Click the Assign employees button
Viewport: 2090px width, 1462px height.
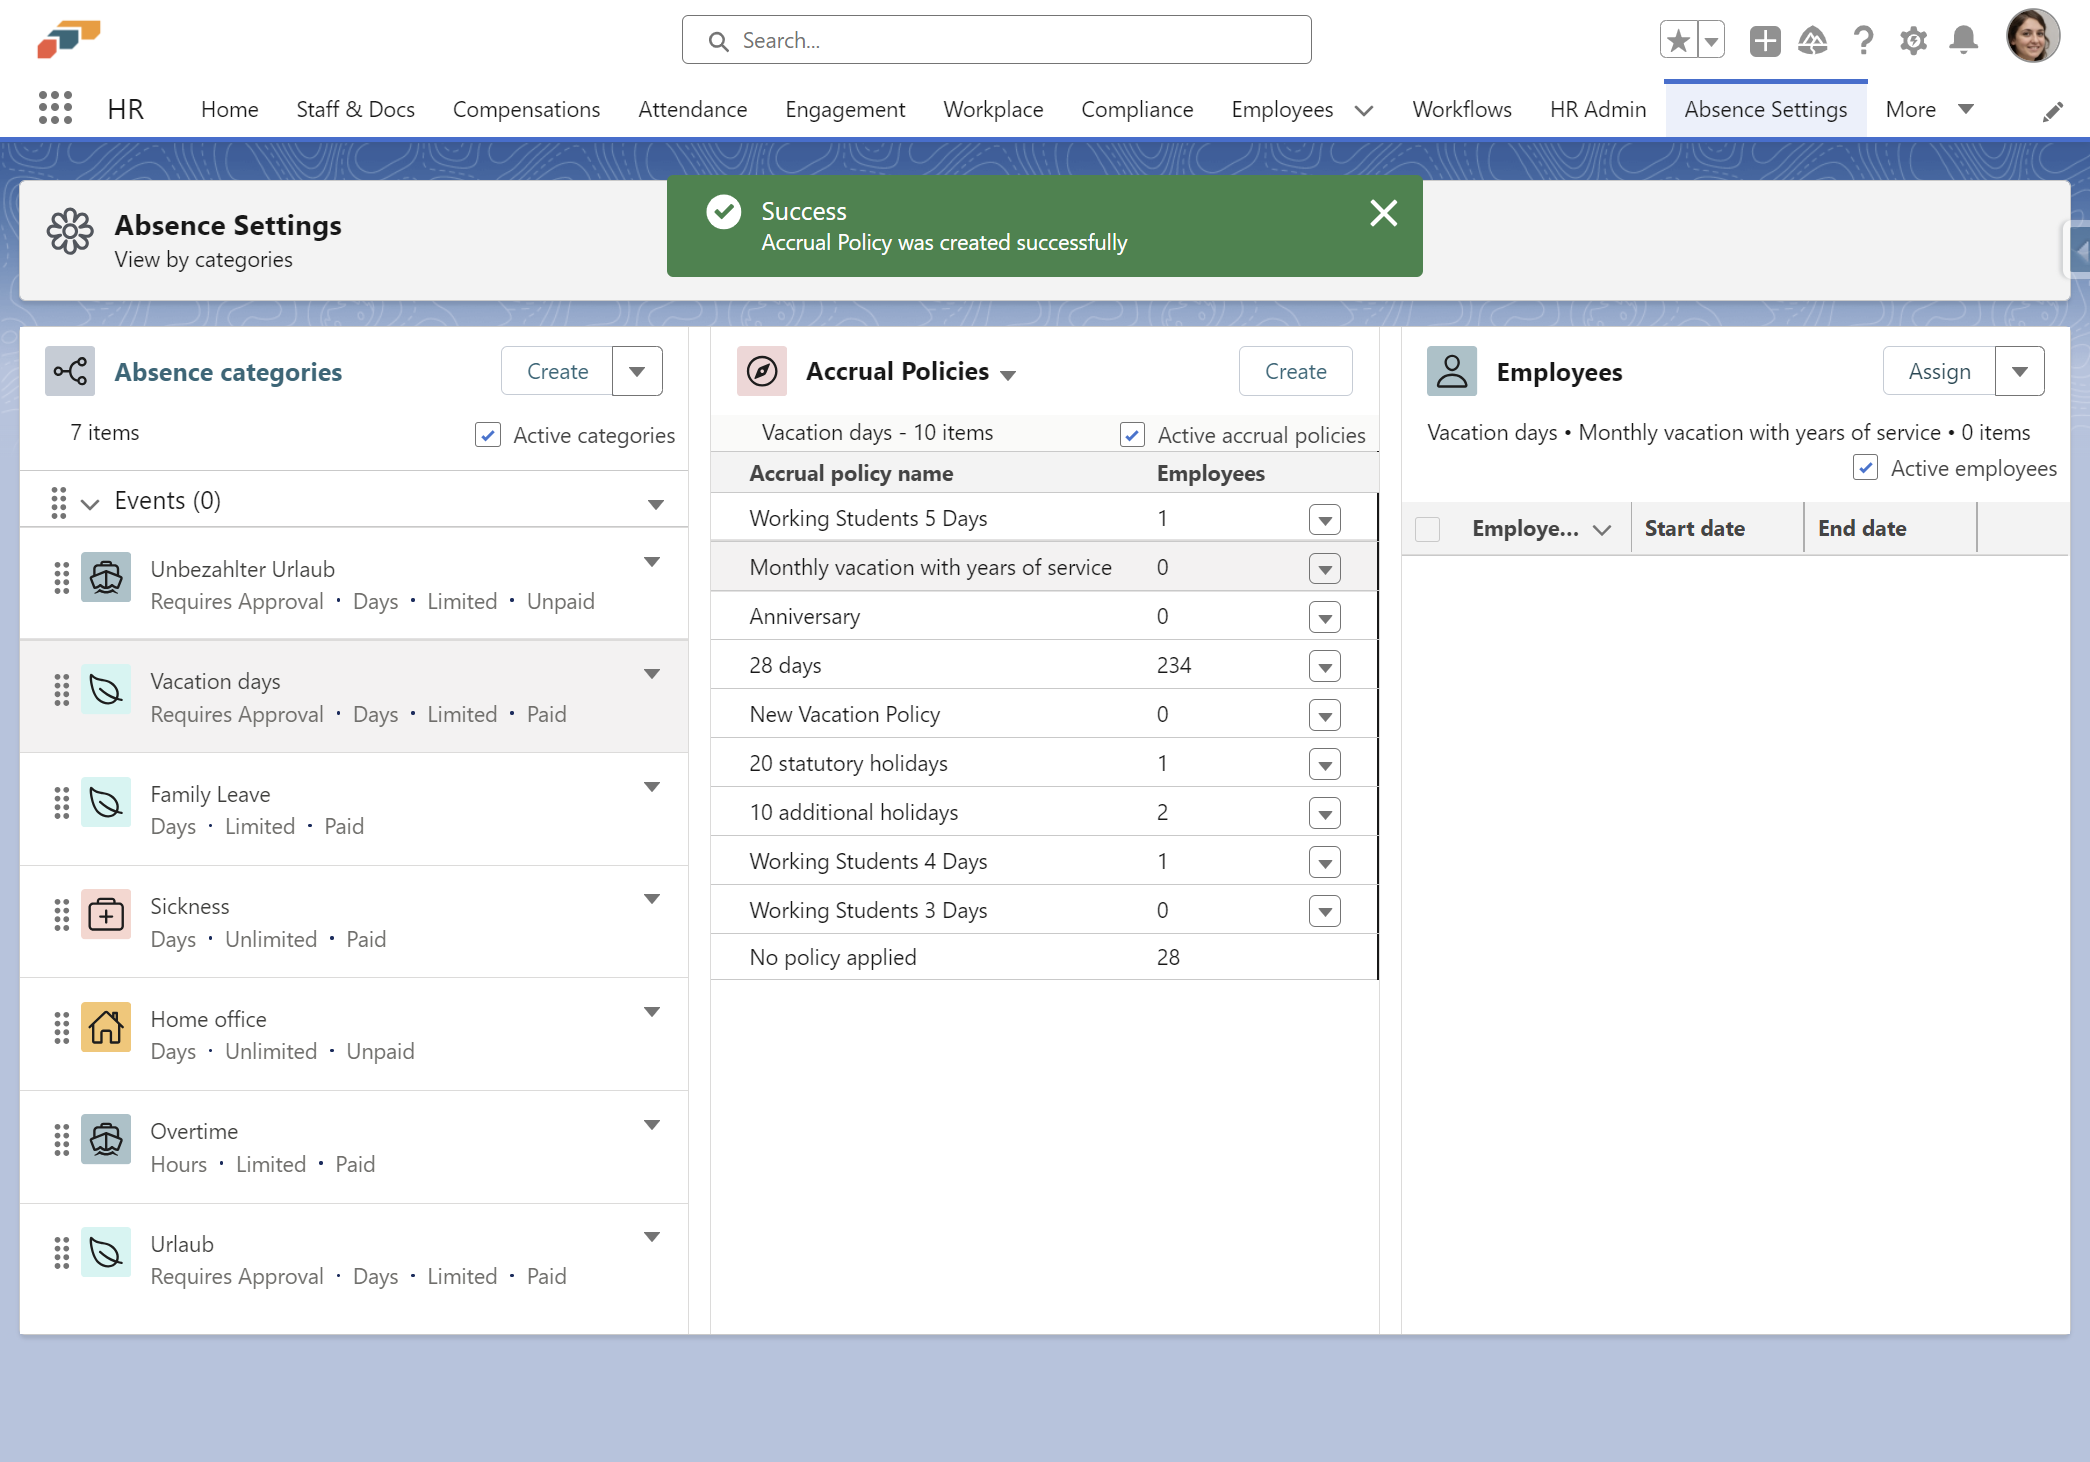coord(1938,371)
